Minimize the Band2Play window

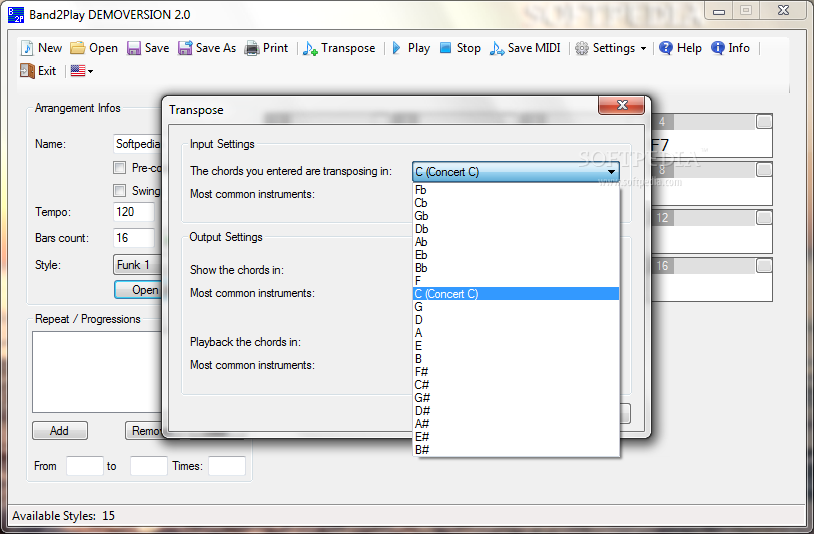coord(718,11)
